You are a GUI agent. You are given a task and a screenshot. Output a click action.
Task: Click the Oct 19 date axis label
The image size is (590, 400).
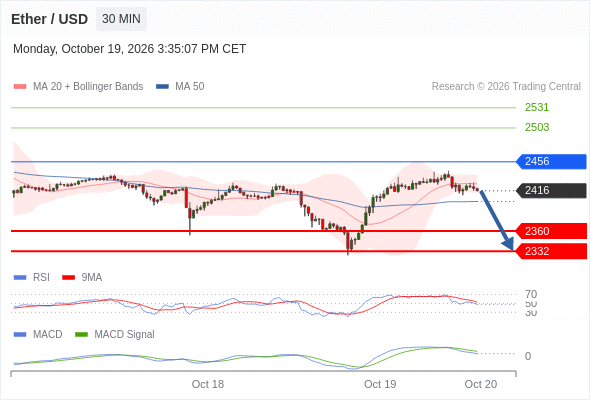380,384
